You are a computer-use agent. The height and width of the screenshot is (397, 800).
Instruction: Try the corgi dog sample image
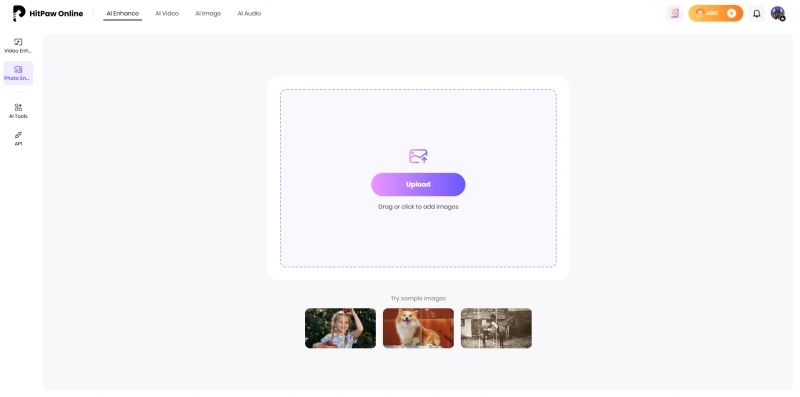pos(418,328)
